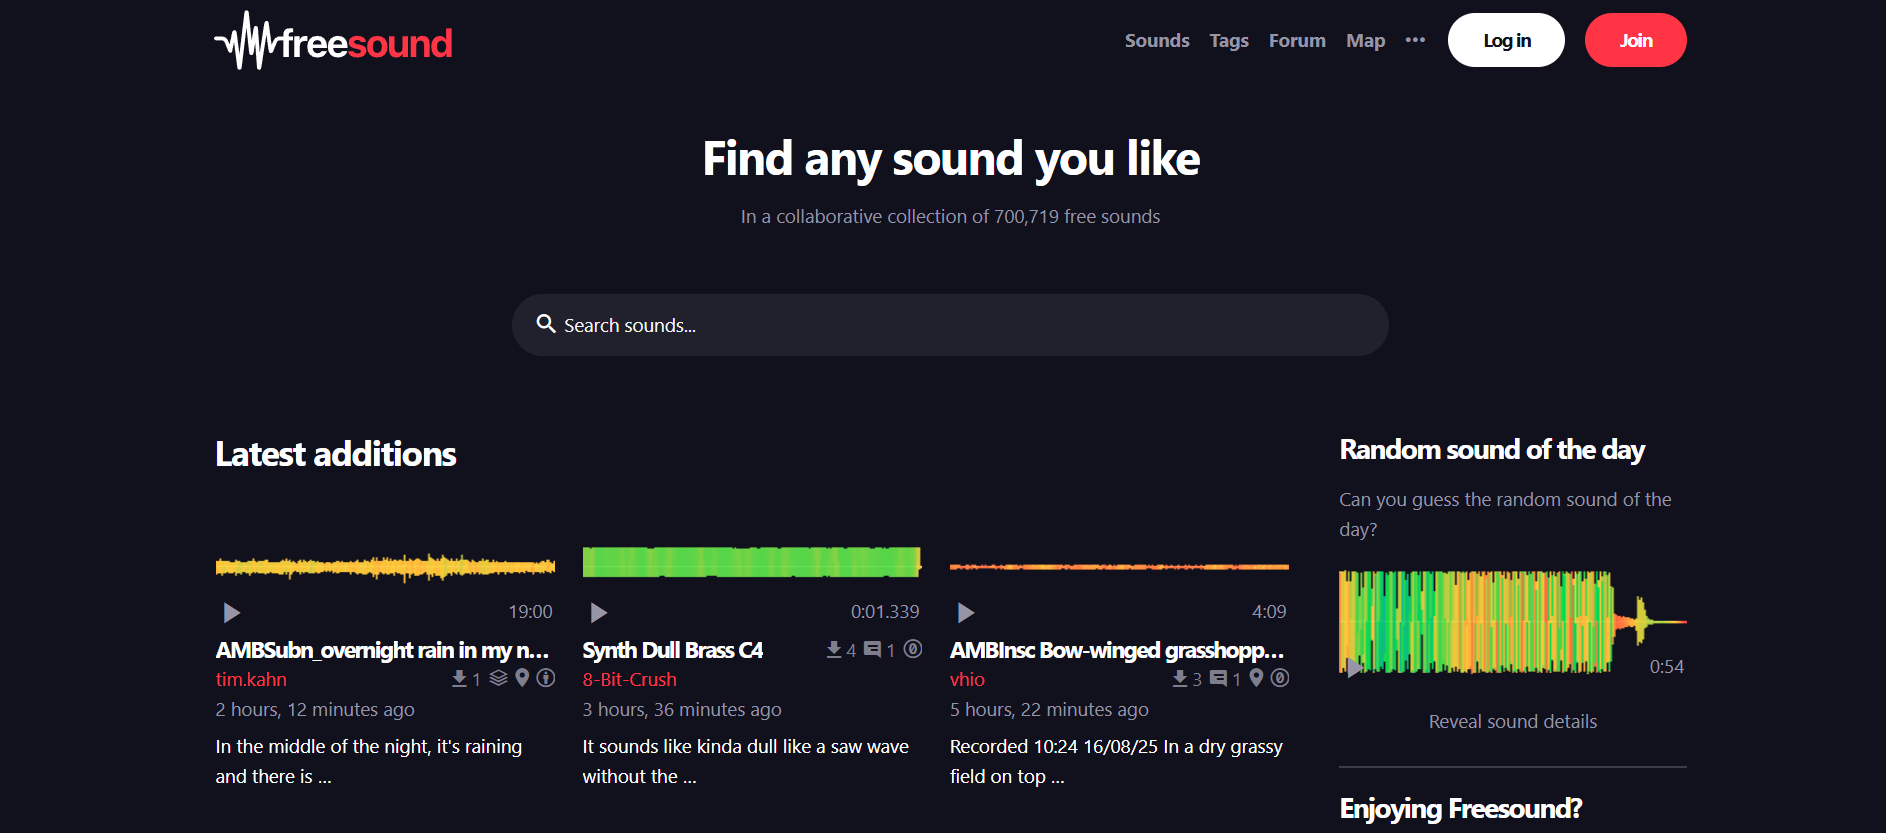Click Reveal sound details
Screen dimensions: 1886x833
point(1513,721)
